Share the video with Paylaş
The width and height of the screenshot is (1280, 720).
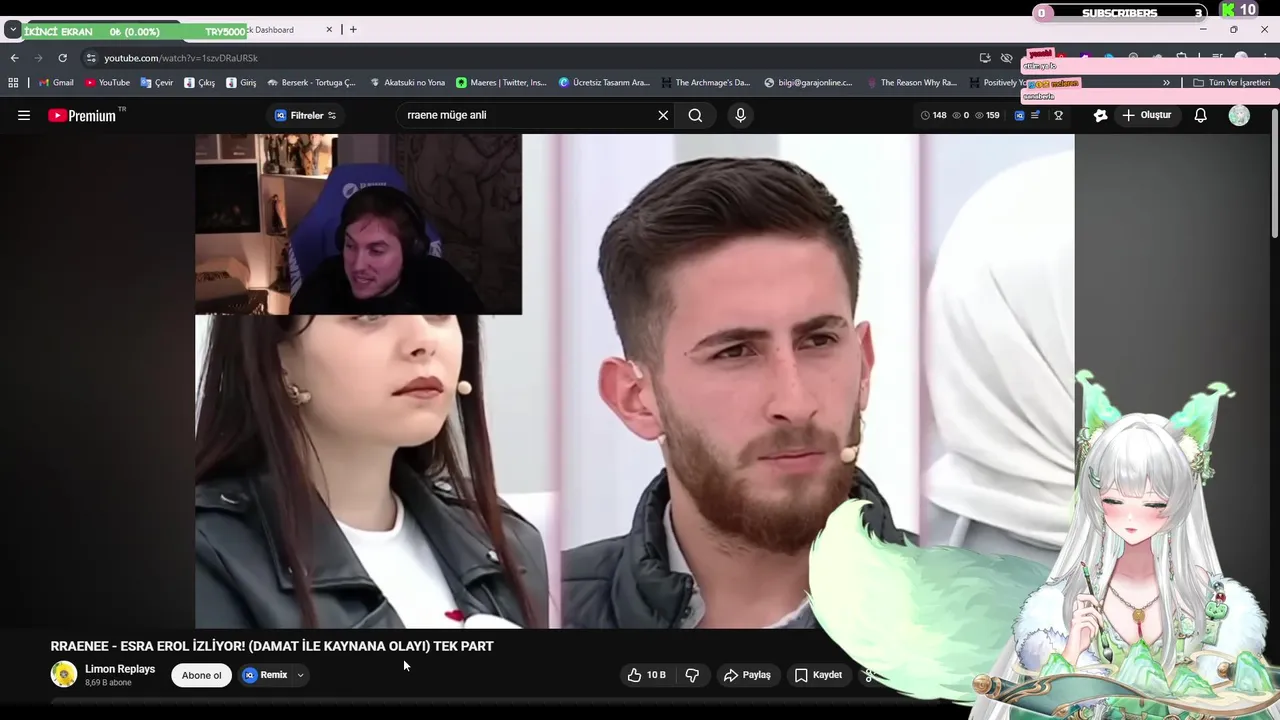tap(747, 675)
